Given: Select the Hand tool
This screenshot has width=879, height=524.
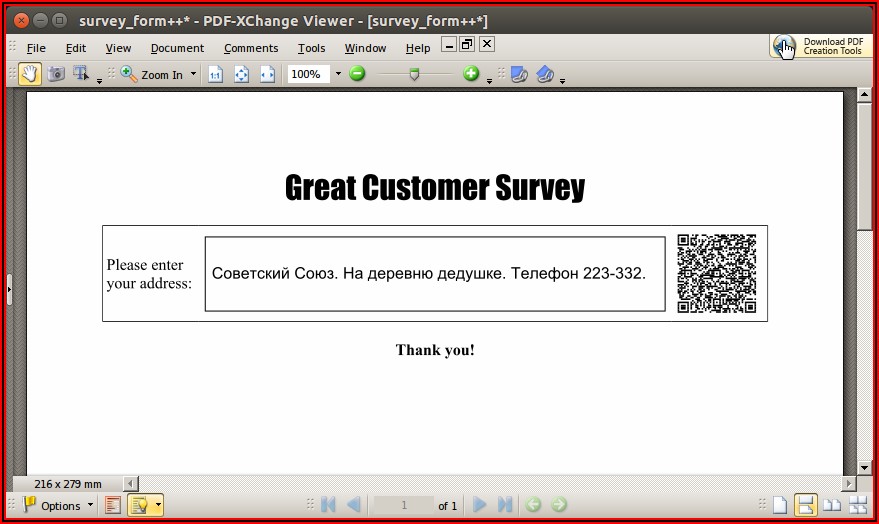Looking at the screenshot, I should pos(30,74).
